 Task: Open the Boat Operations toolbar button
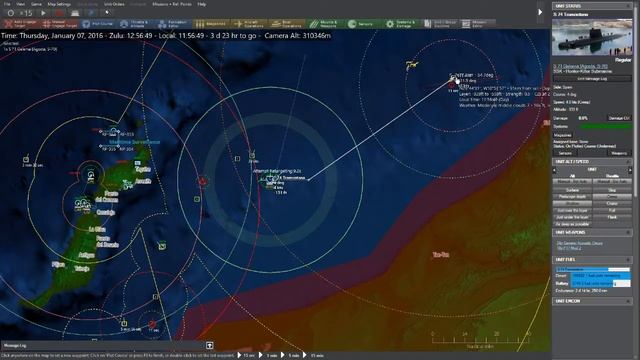[x=287, y=24]
